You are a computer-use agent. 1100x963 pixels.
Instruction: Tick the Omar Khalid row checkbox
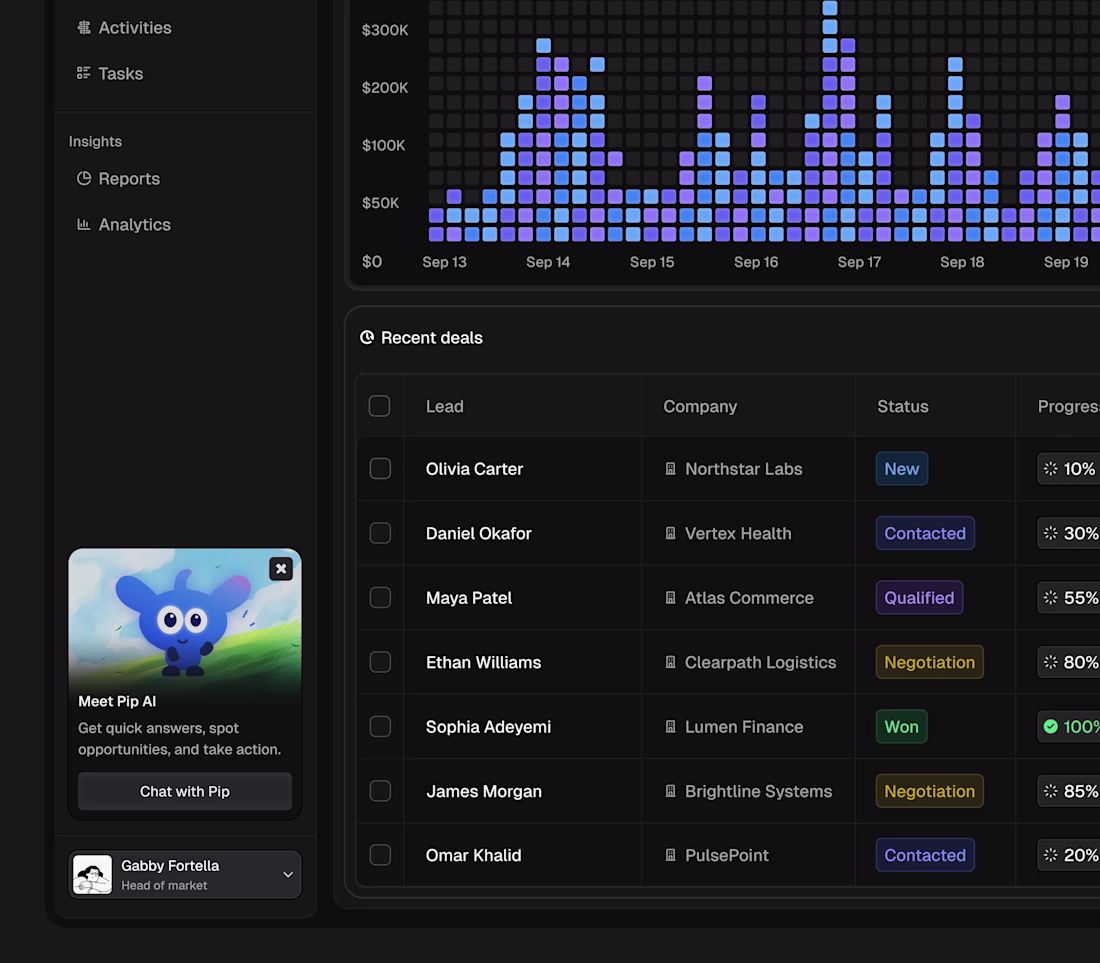380,855
